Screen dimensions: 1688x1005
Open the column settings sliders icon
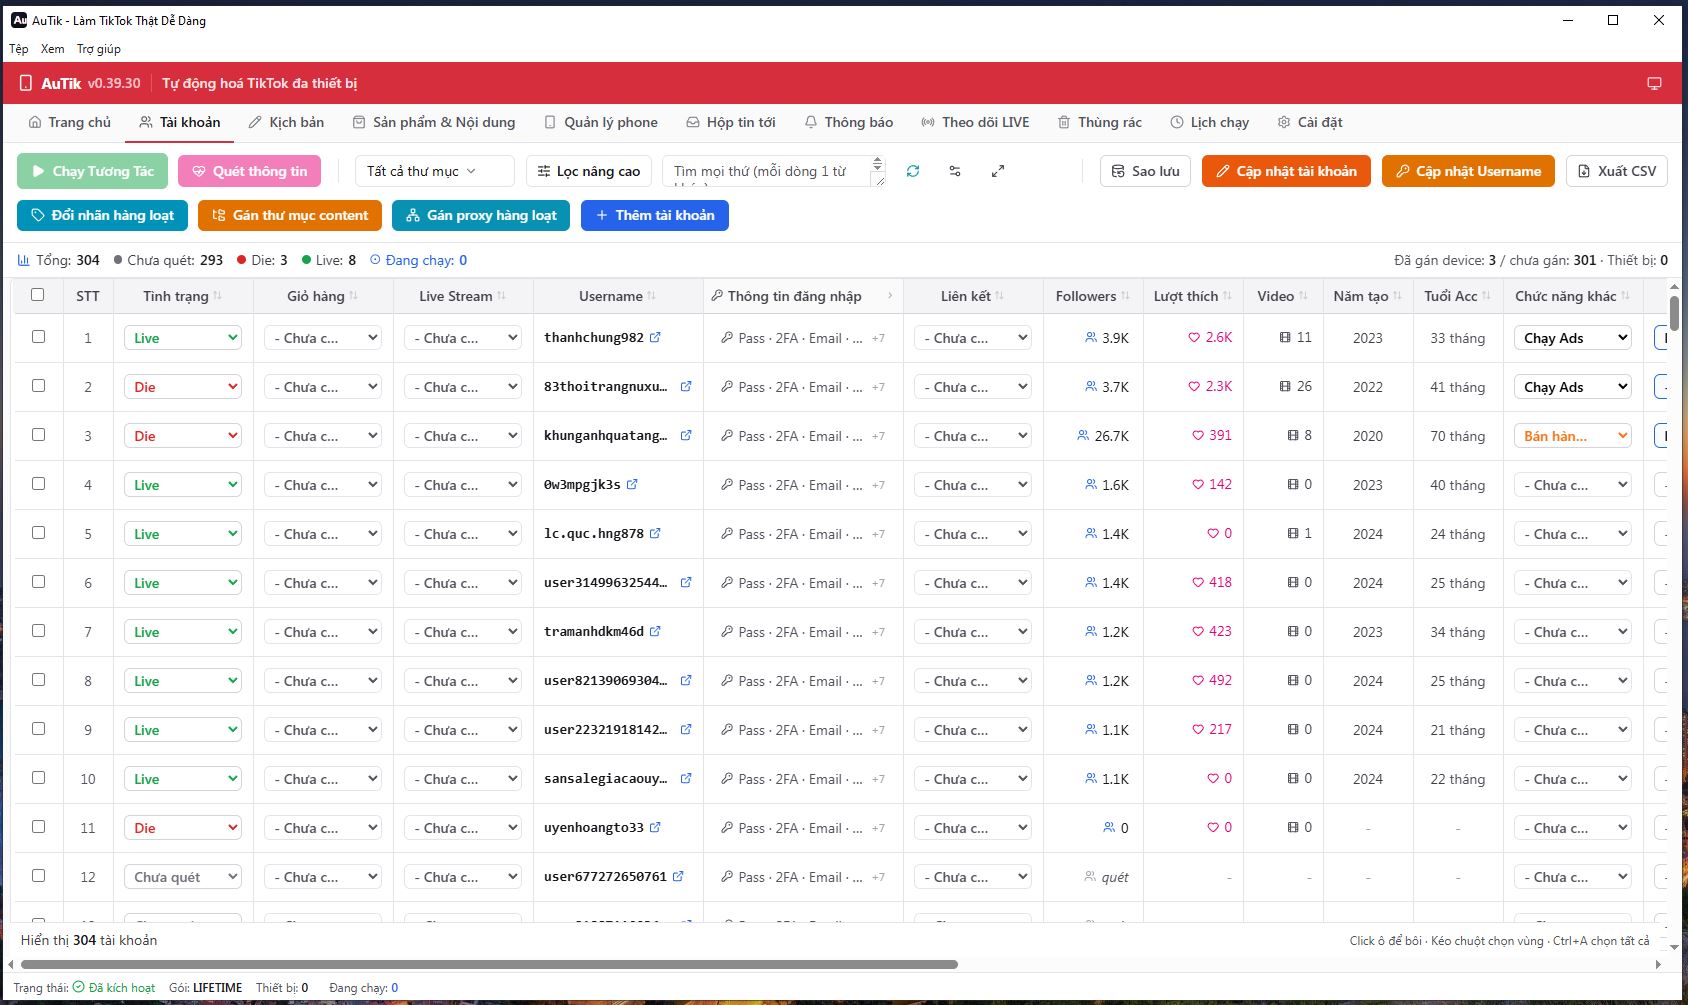pyautogui.click(x=955, y=171)
